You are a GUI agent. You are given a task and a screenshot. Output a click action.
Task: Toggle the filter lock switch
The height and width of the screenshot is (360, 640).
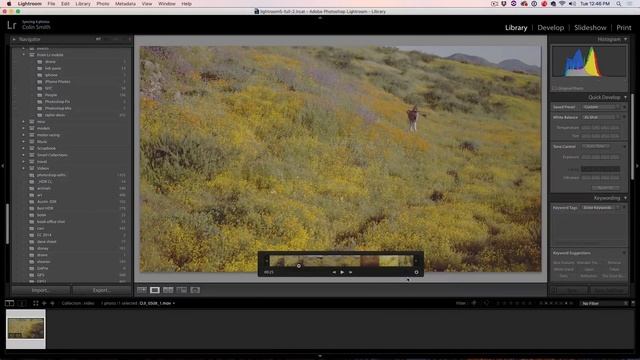click(x=633, y=303)
